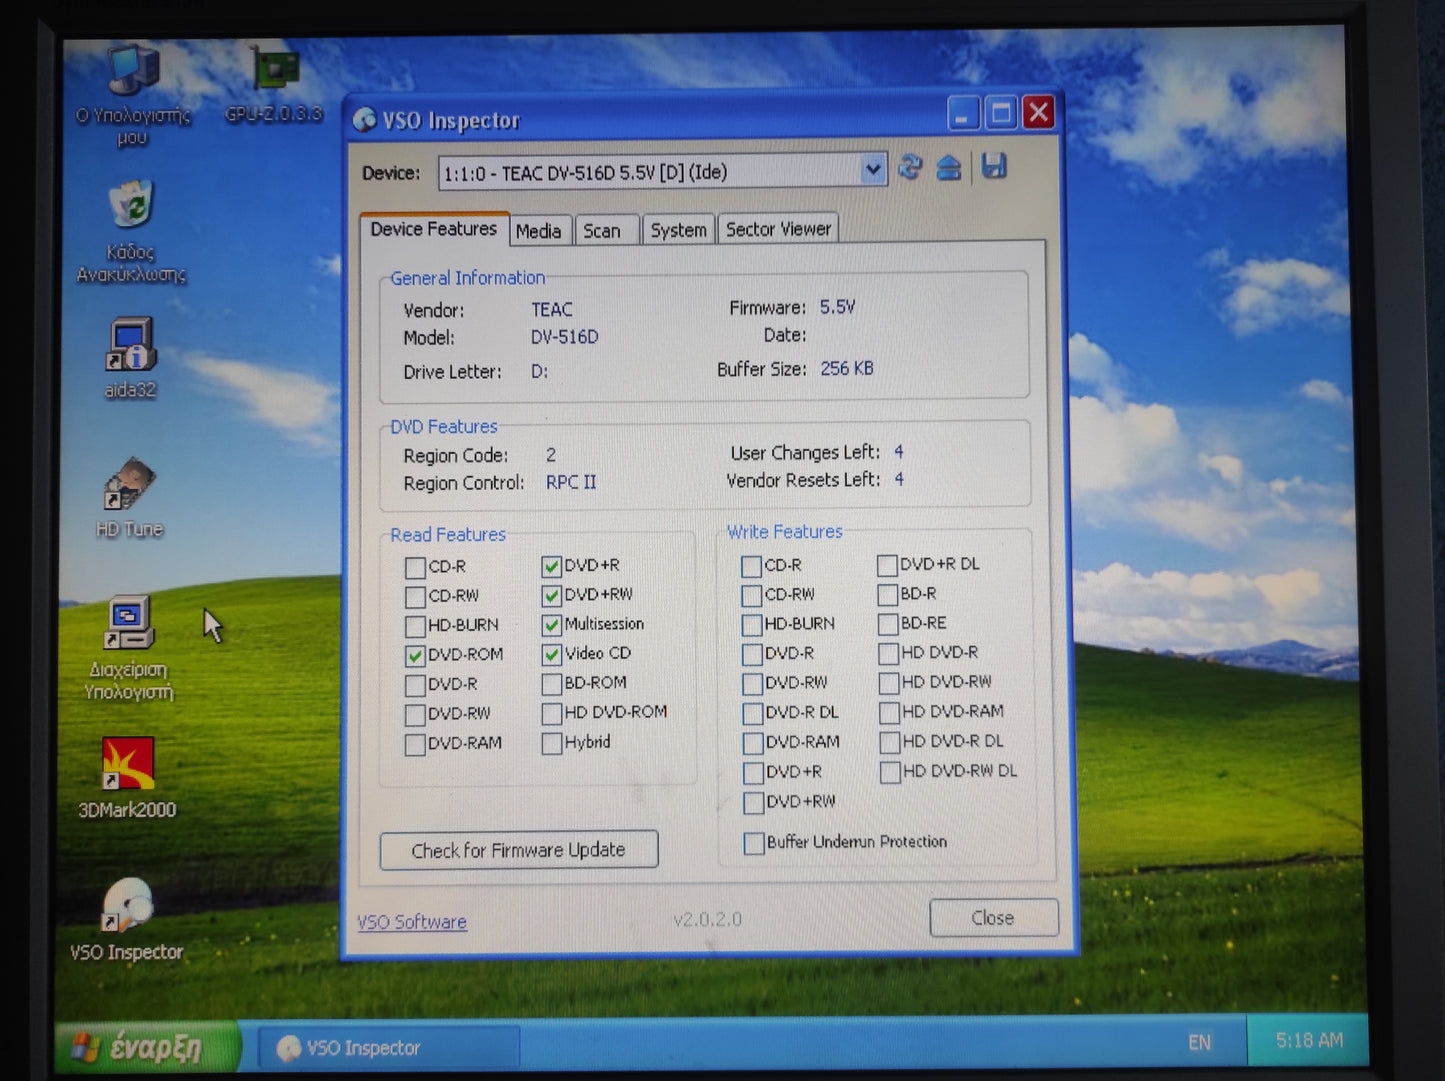Screen dimensions: 1445x1081
Task: Click the EN language indicator in taskbar
Action: coord(1199,1043)
